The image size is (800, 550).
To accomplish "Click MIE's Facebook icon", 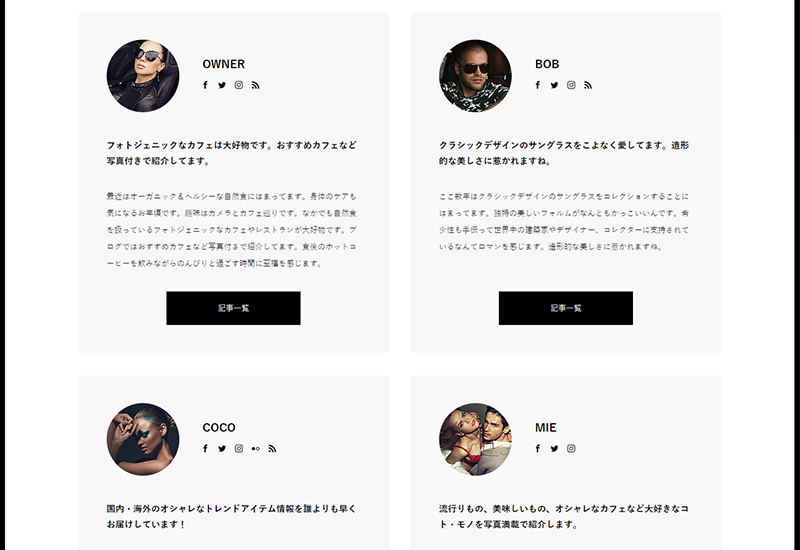I will [x=538, y=448].
